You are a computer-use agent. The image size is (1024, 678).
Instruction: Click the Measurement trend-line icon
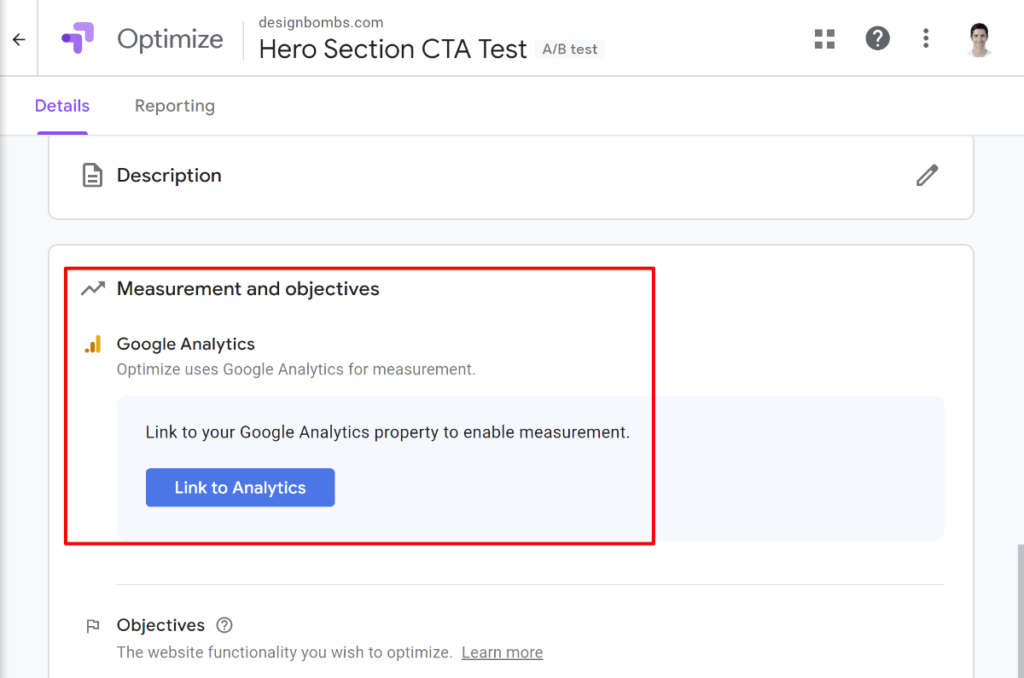(93, 289)
